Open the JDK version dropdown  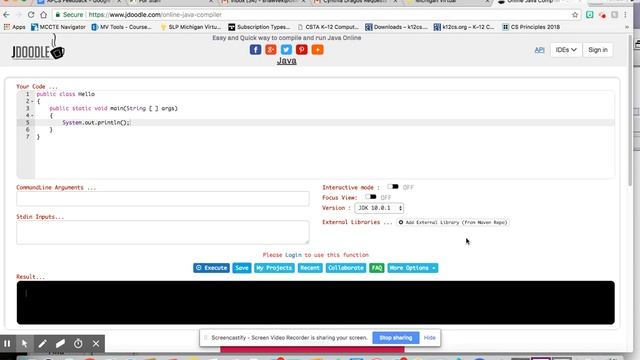tap(379, 208)
